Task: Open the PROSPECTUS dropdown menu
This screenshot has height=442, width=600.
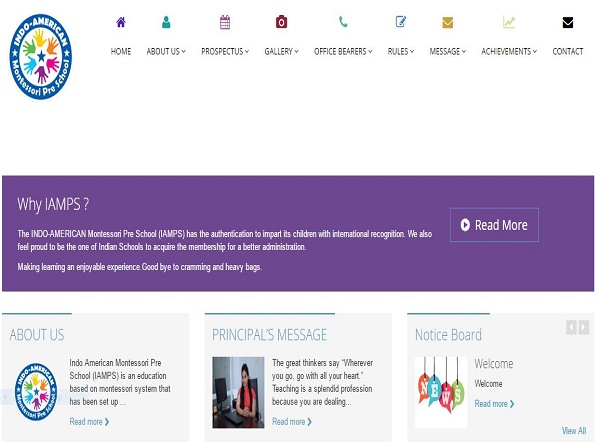Action: coord(225,51)
